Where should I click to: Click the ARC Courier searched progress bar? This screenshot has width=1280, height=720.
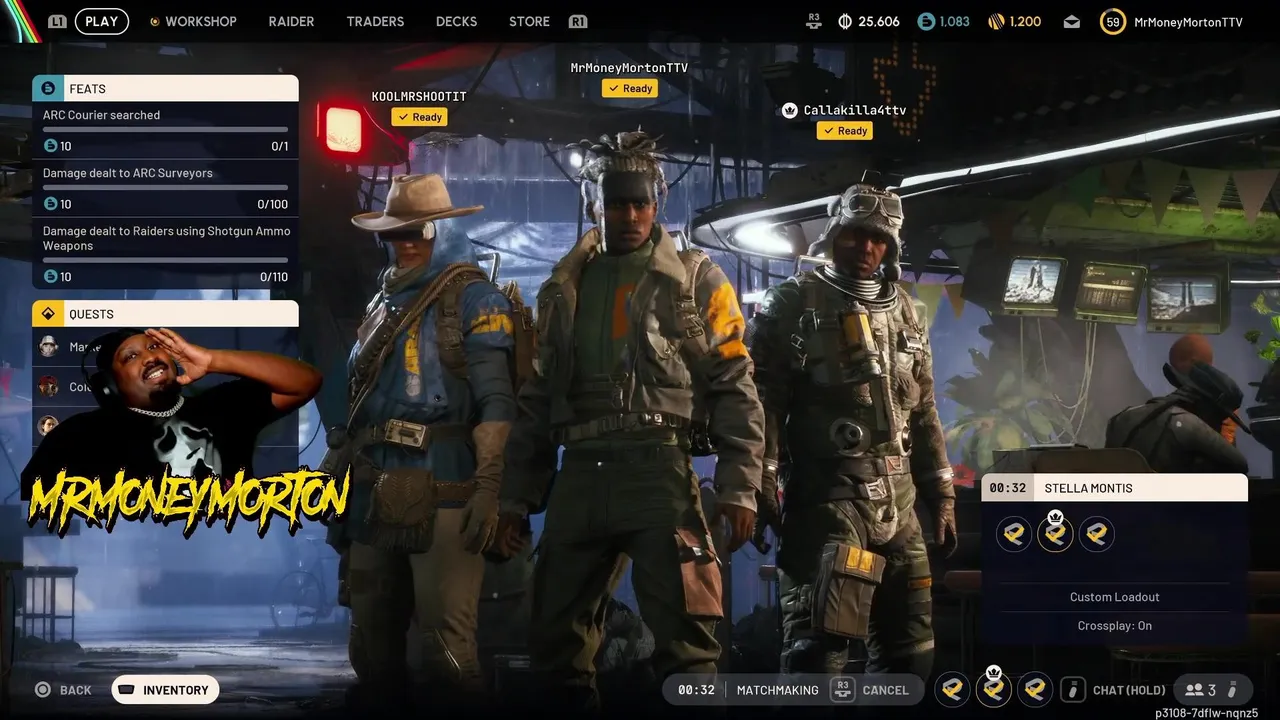(x=165, y=130)
